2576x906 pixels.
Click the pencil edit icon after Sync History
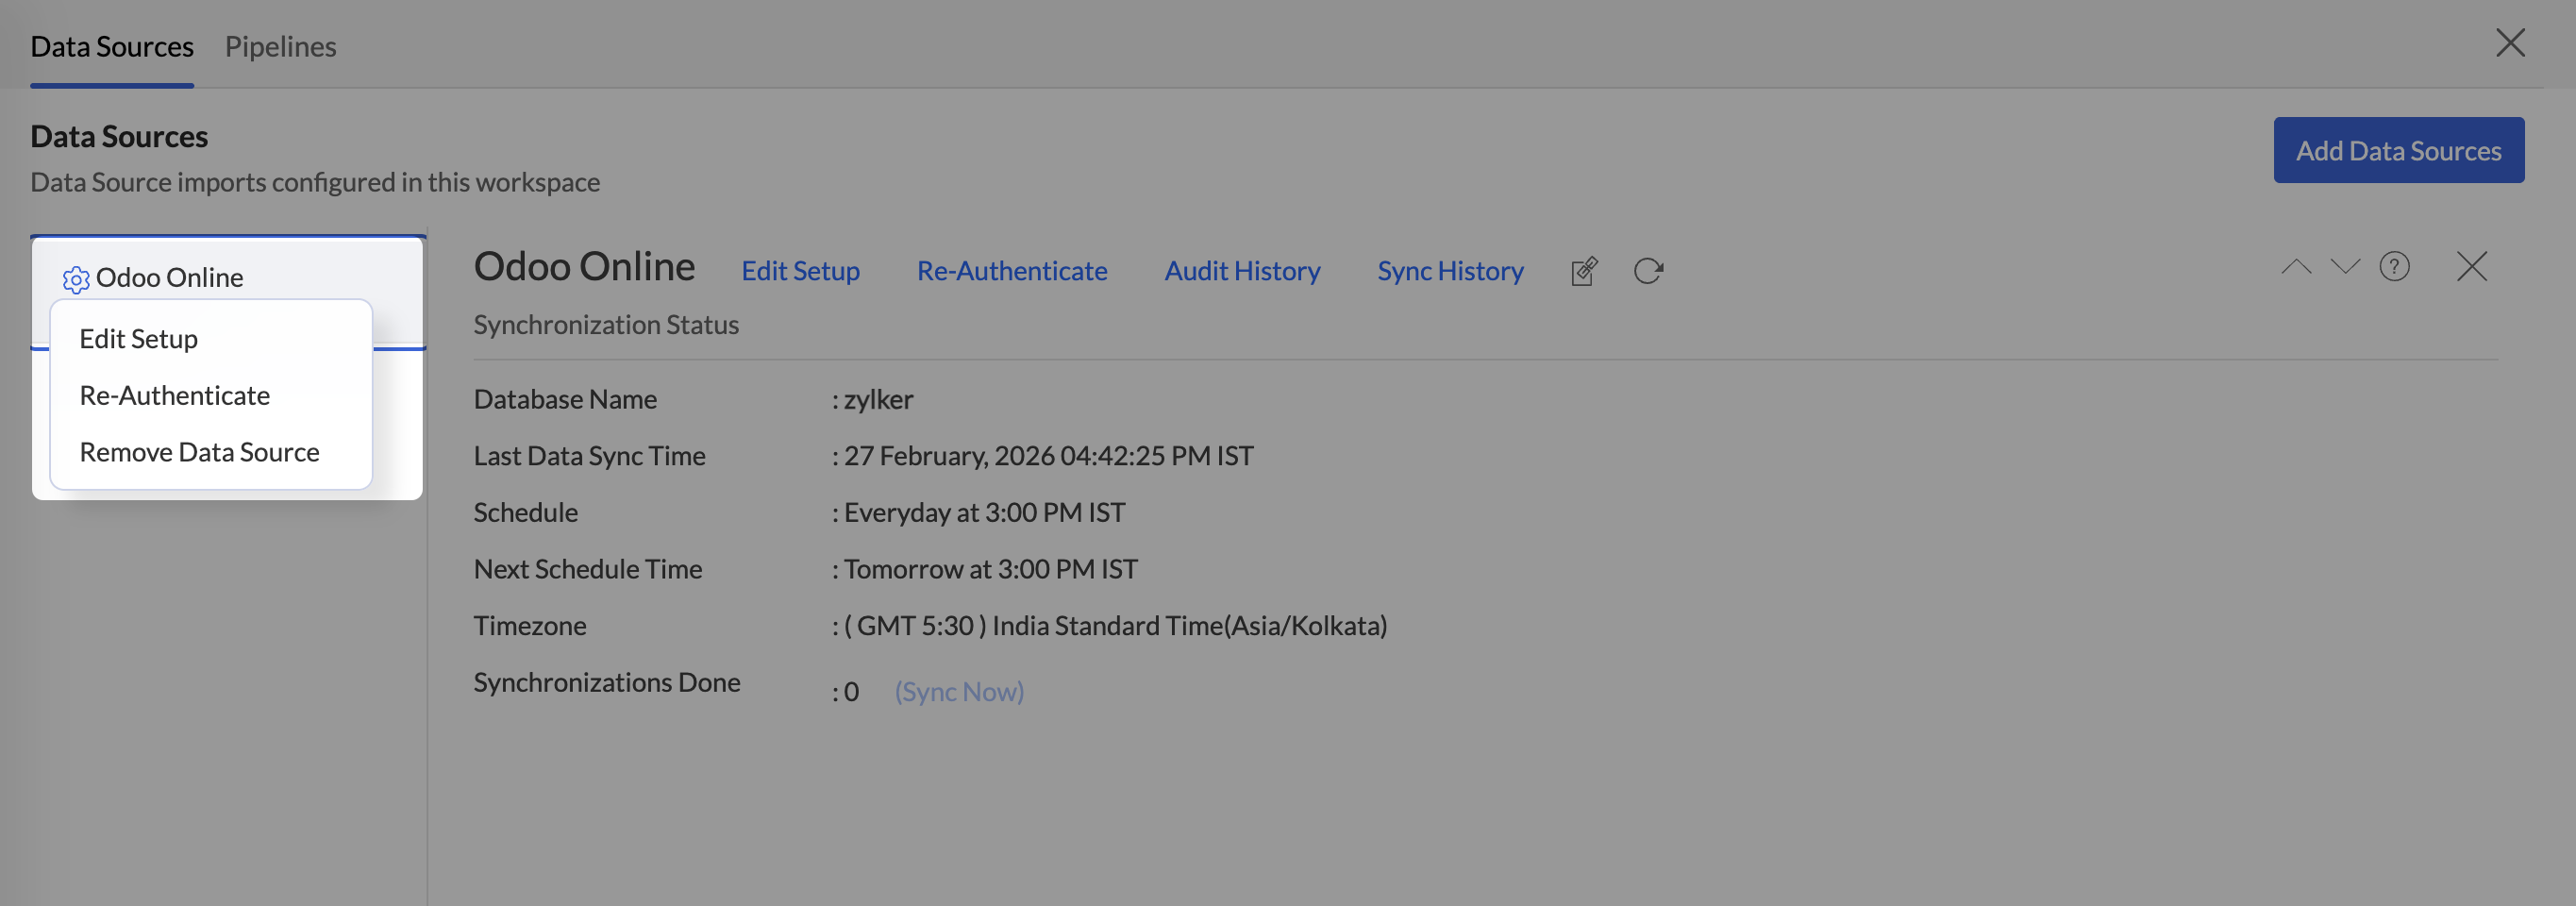1584,271
